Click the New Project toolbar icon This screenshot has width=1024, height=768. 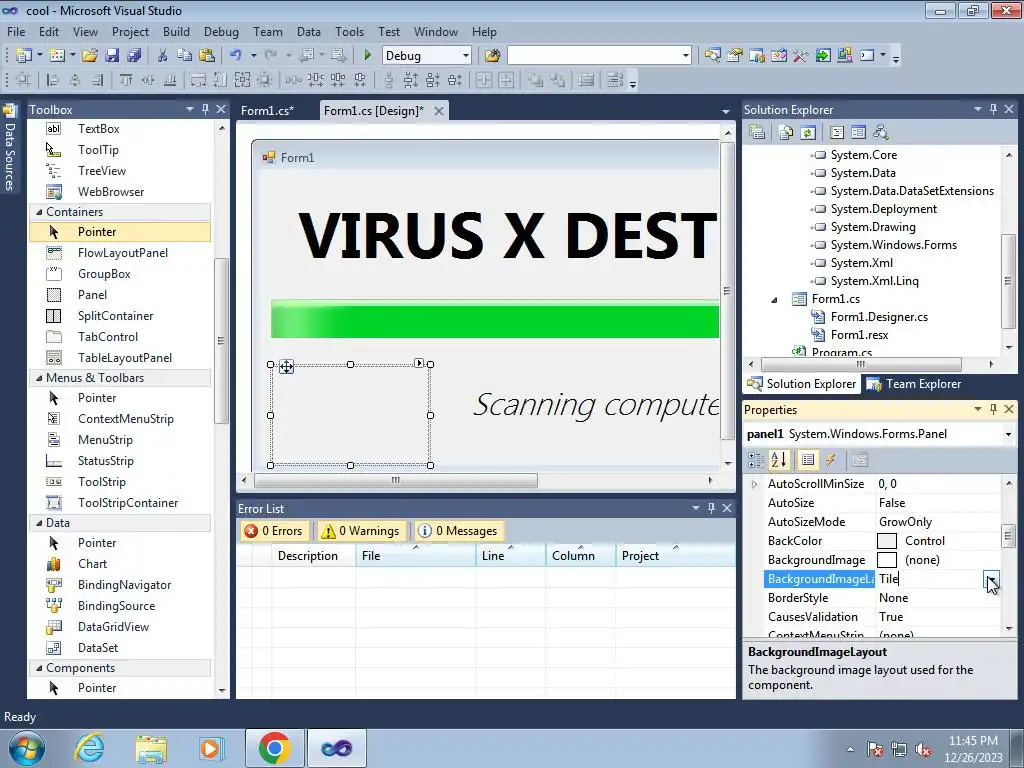click(24, 56)
